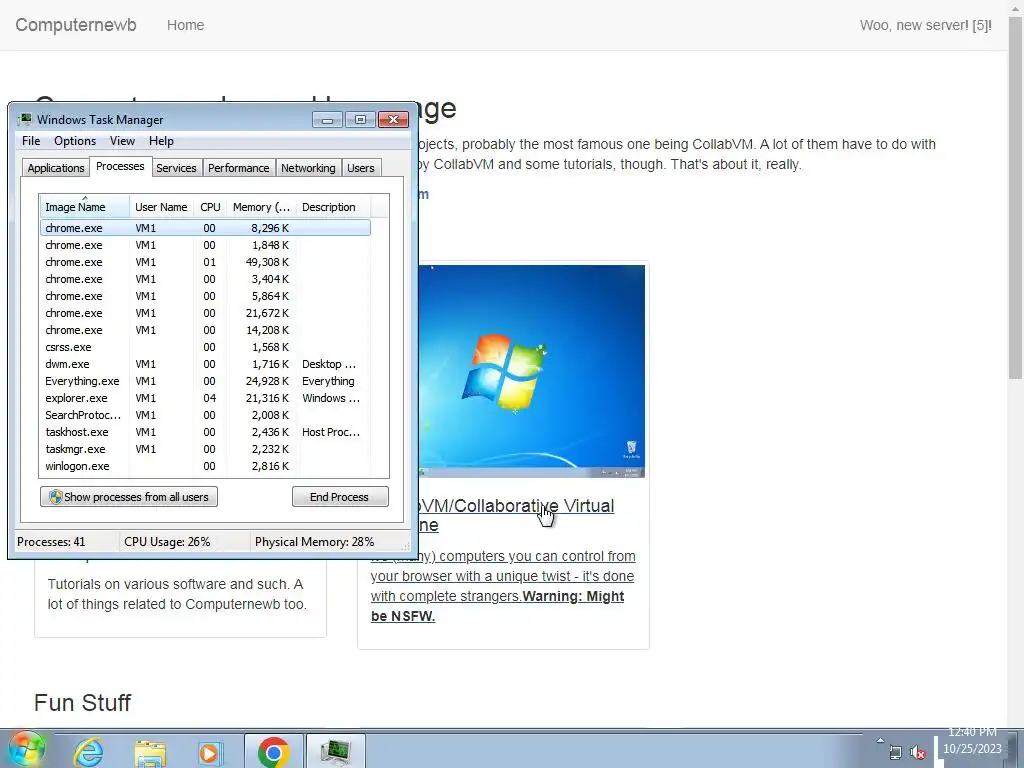Click the Task Manager title bar icon
The image size is (1024, 768).
tap(25, 120)
